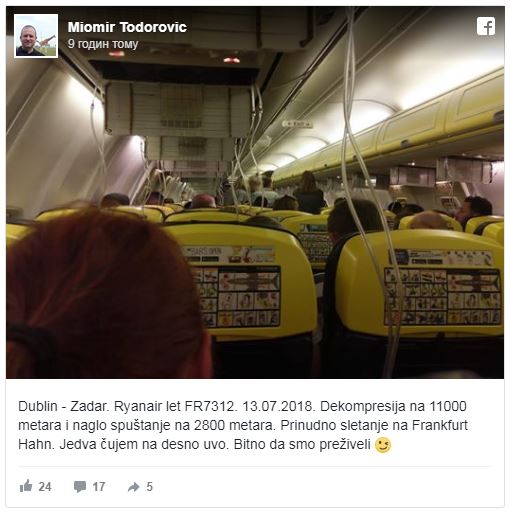Click the share arrow icon

pos(134,487)
